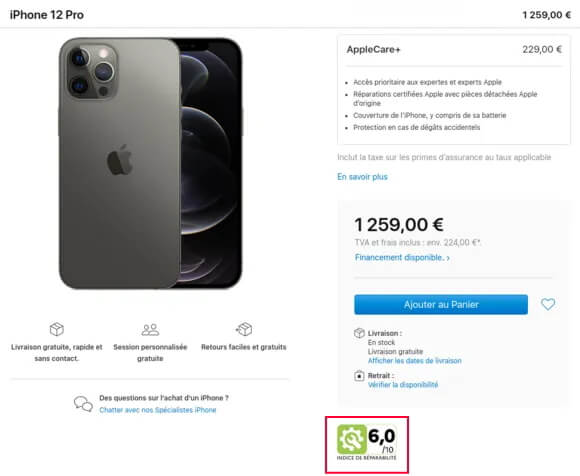Click the Livraison package icon
Image resolution: width=580 pixels, height=476 pixels.
(359, 333)
